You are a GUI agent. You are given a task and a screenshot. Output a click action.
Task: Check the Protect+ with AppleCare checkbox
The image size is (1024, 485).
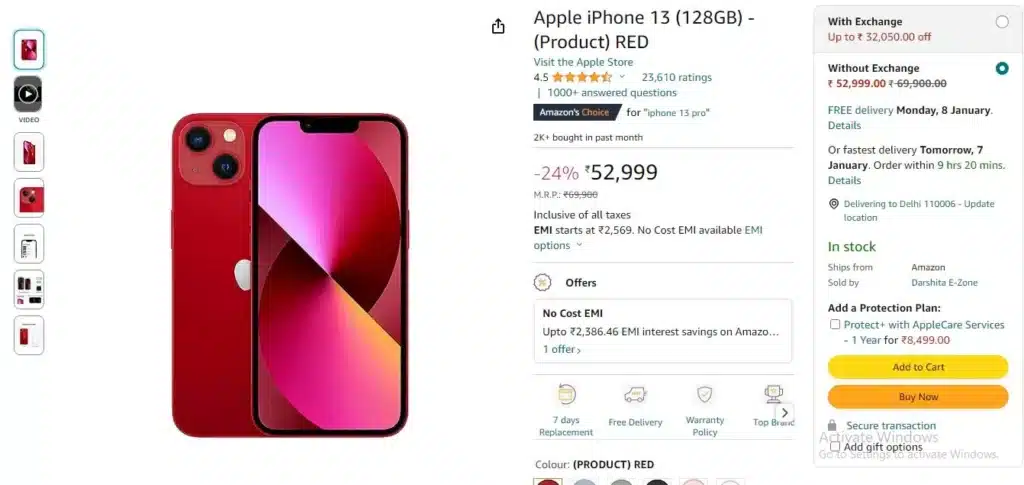pos(835,324)
